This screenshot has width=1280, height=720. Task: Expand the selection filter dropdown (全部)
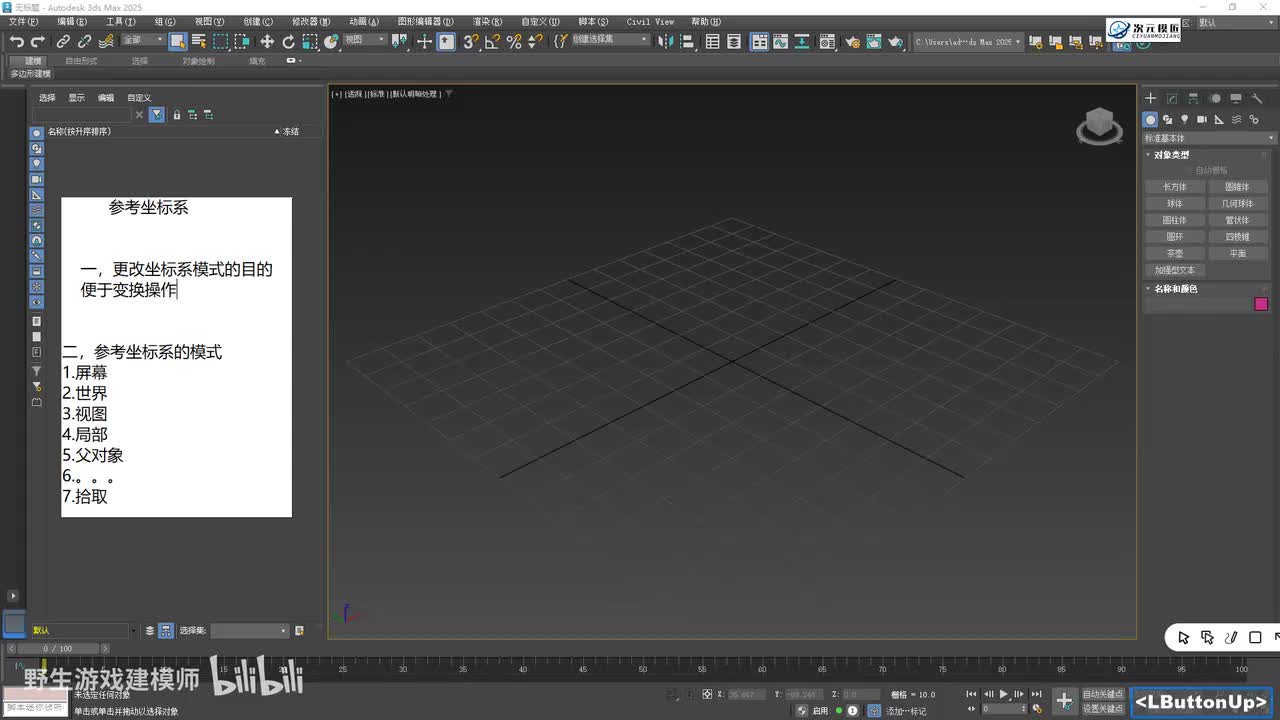(144, 40)
